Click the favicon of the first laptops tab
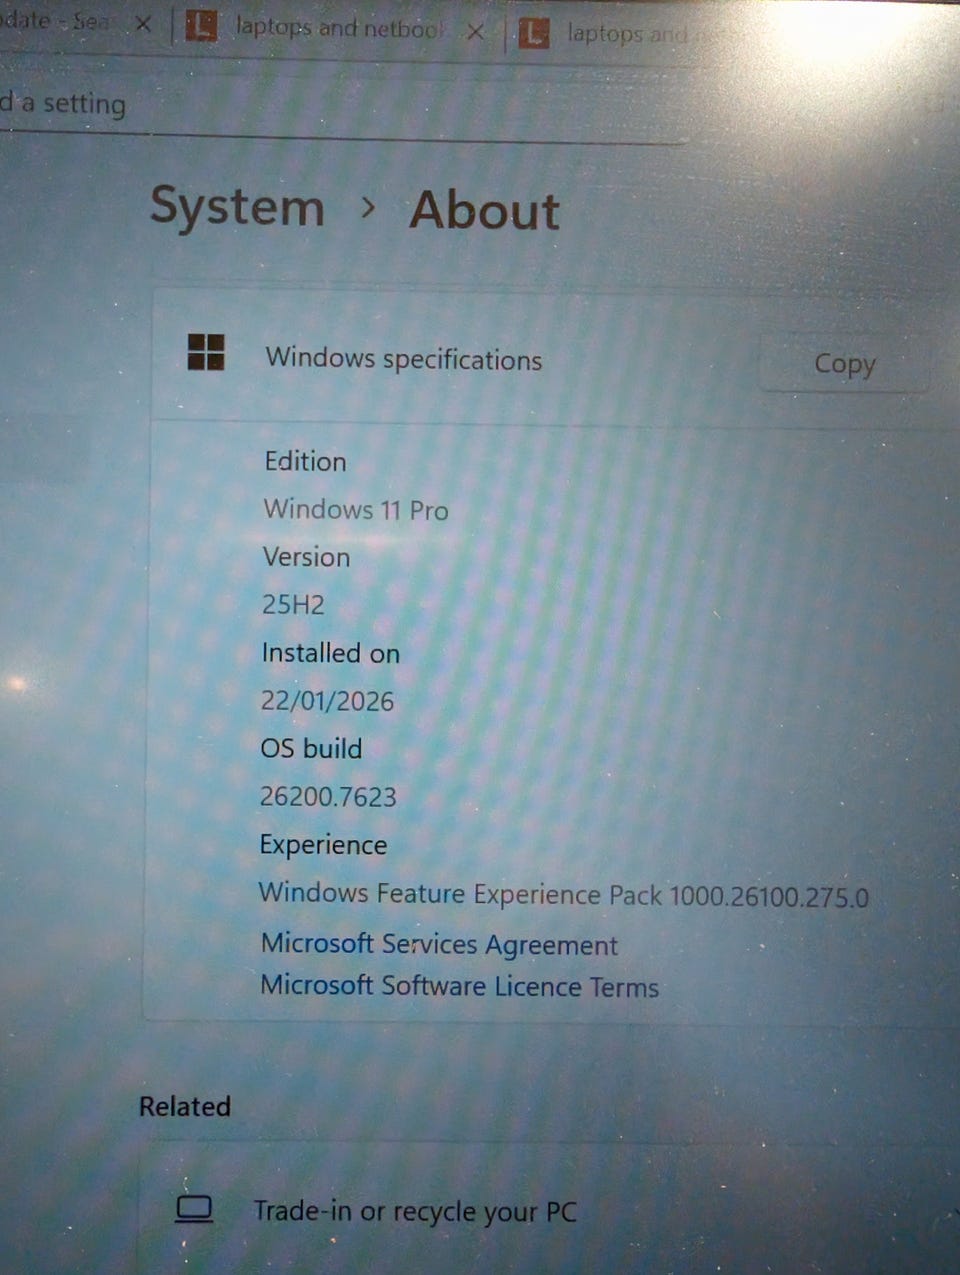960x1275 pixels. point(201,26)
